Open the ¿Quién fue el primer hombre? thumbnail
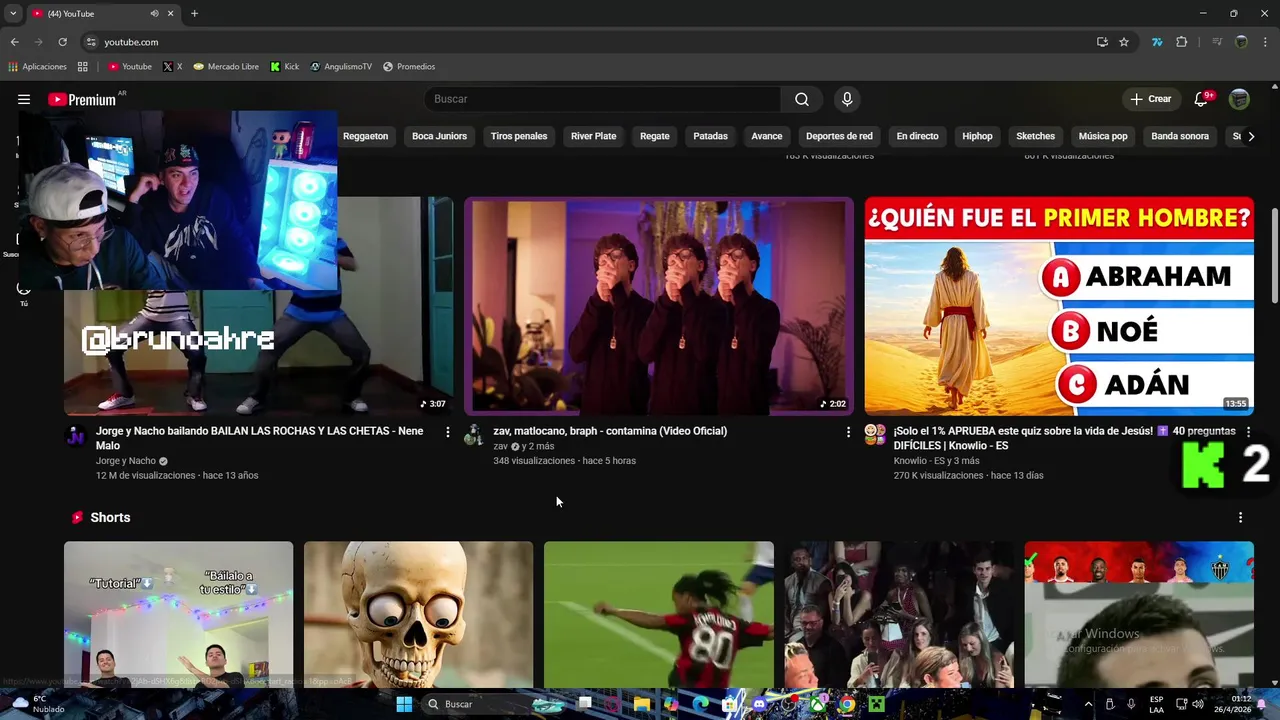 [x=1059, y=305]
